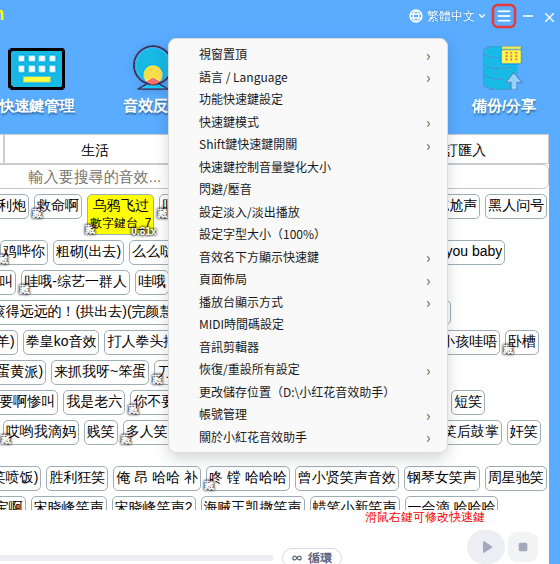Screen dimensions: 560x564
Task: Click the 備份/分享 database icon
Action: [x=502, y=68]
